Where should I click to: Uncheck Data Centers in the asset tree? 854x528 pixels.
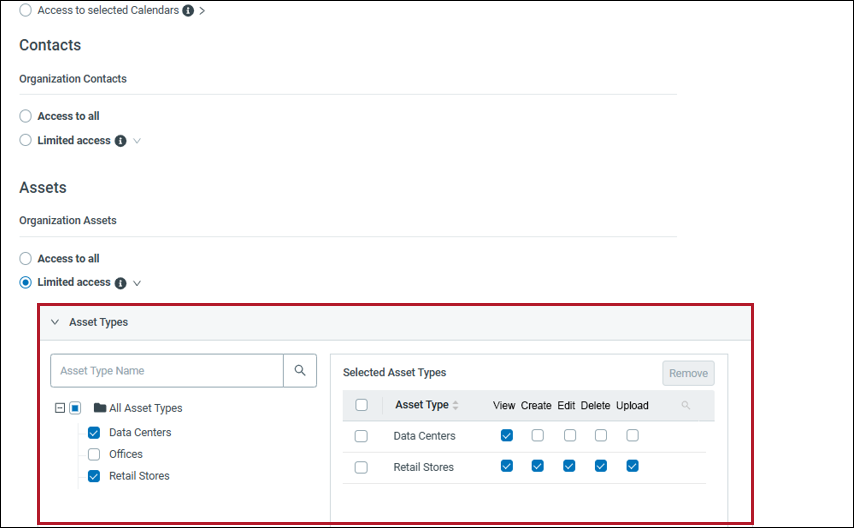(x=94, y=433)
